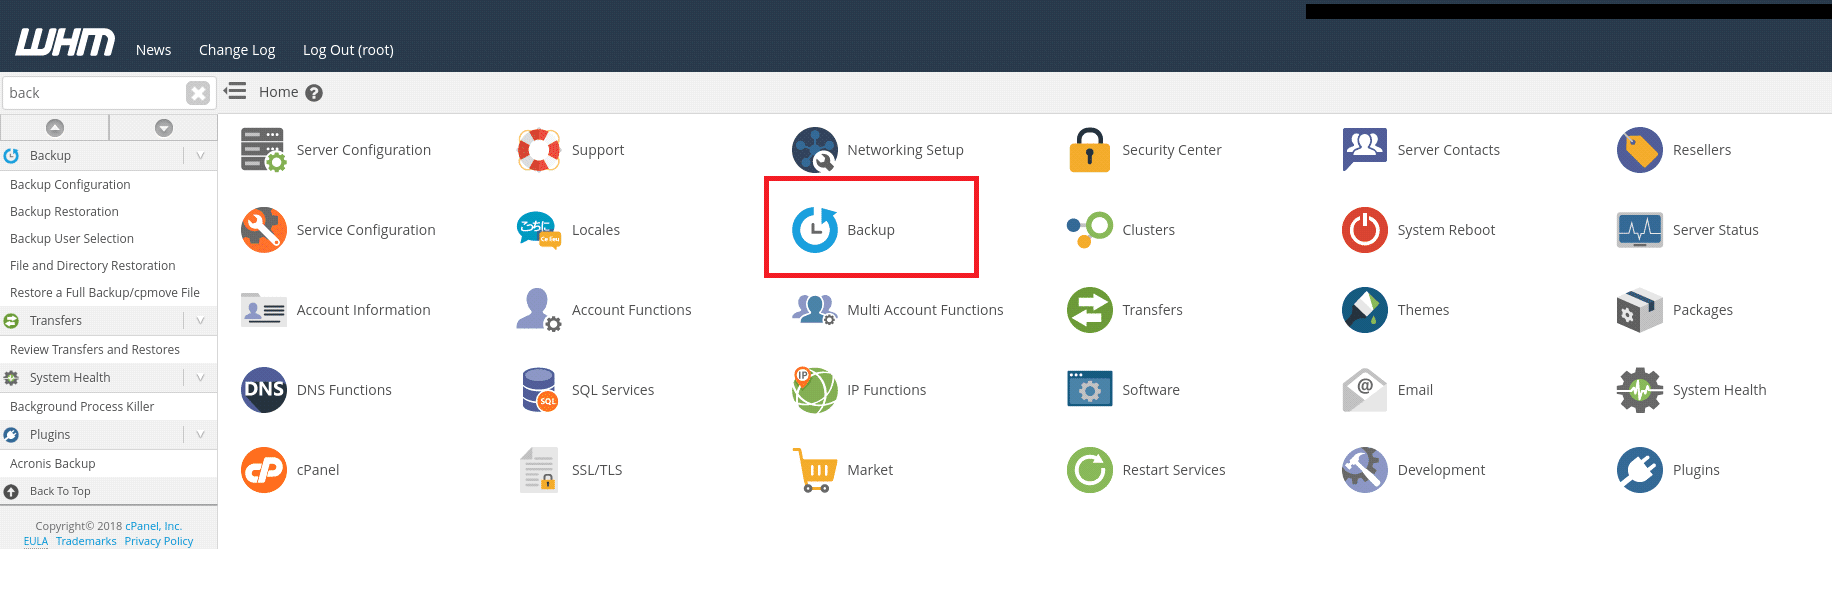Screen dimensions: 1832x601
Task: Collapse the Backup sidebar section chevron
Action: [200, 155]
